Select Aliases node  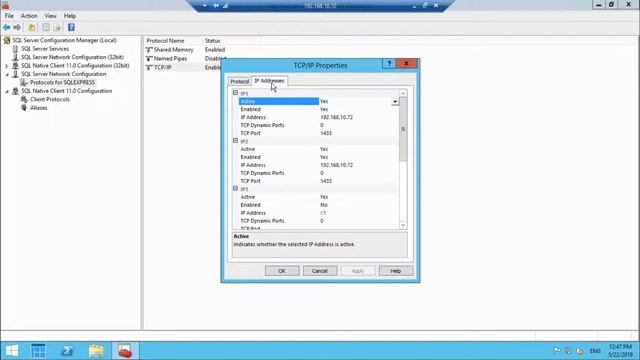[39, 108]
